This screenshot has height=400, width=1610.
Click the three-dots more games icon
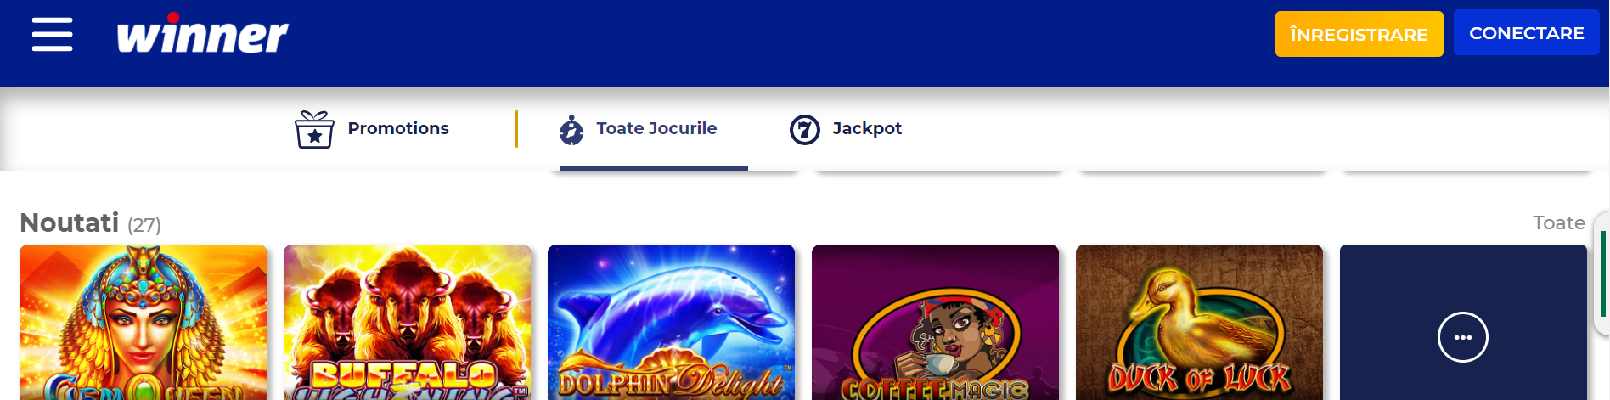[1463, 338]
